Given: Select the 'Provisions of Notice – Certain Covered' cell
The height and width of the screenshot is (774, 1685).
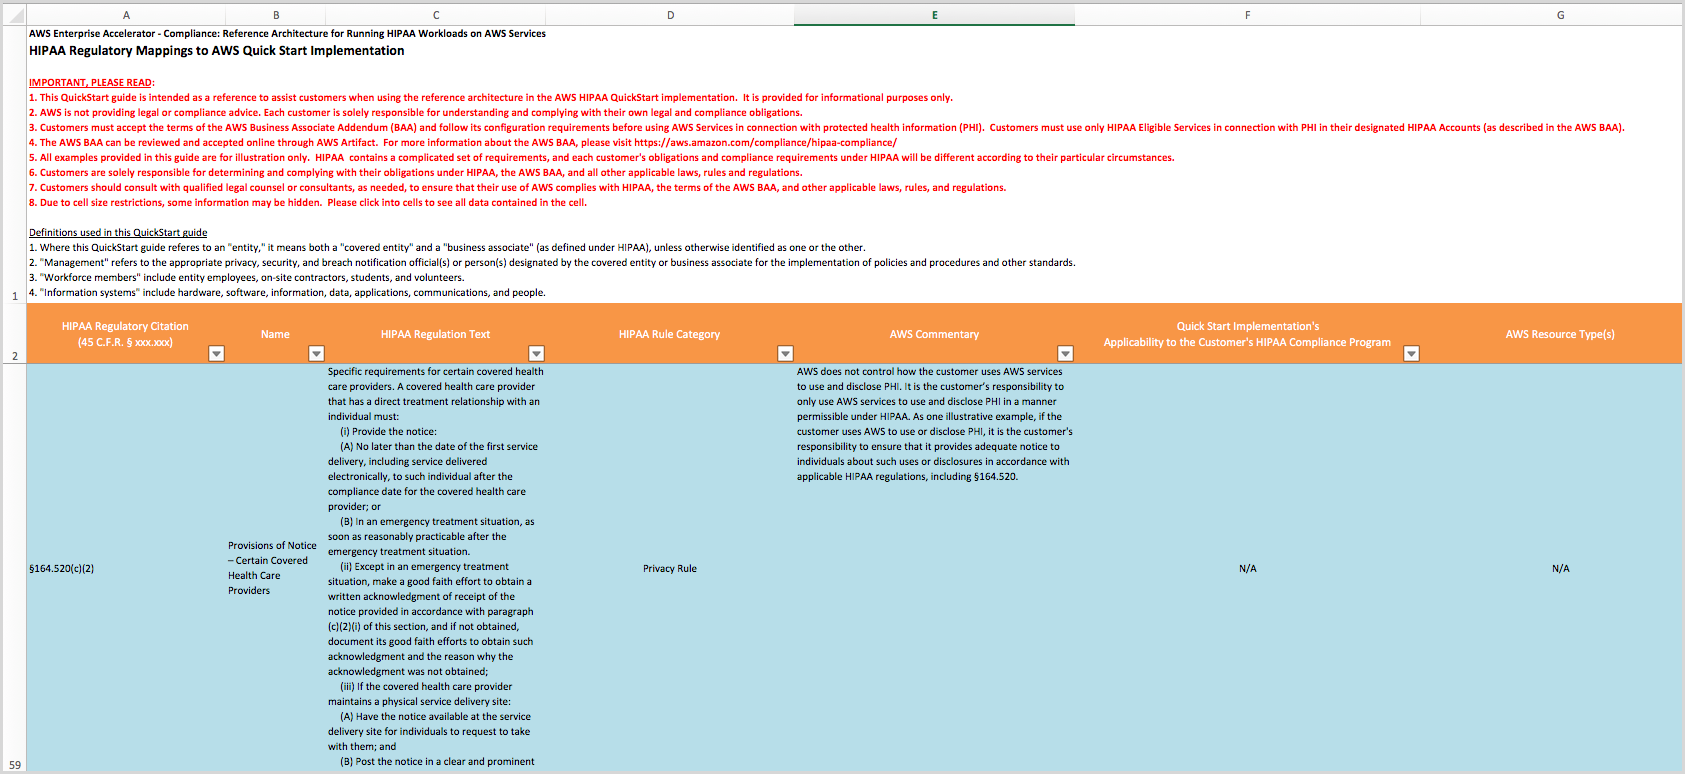Looking at the screenshot, I should coord(276,568).
